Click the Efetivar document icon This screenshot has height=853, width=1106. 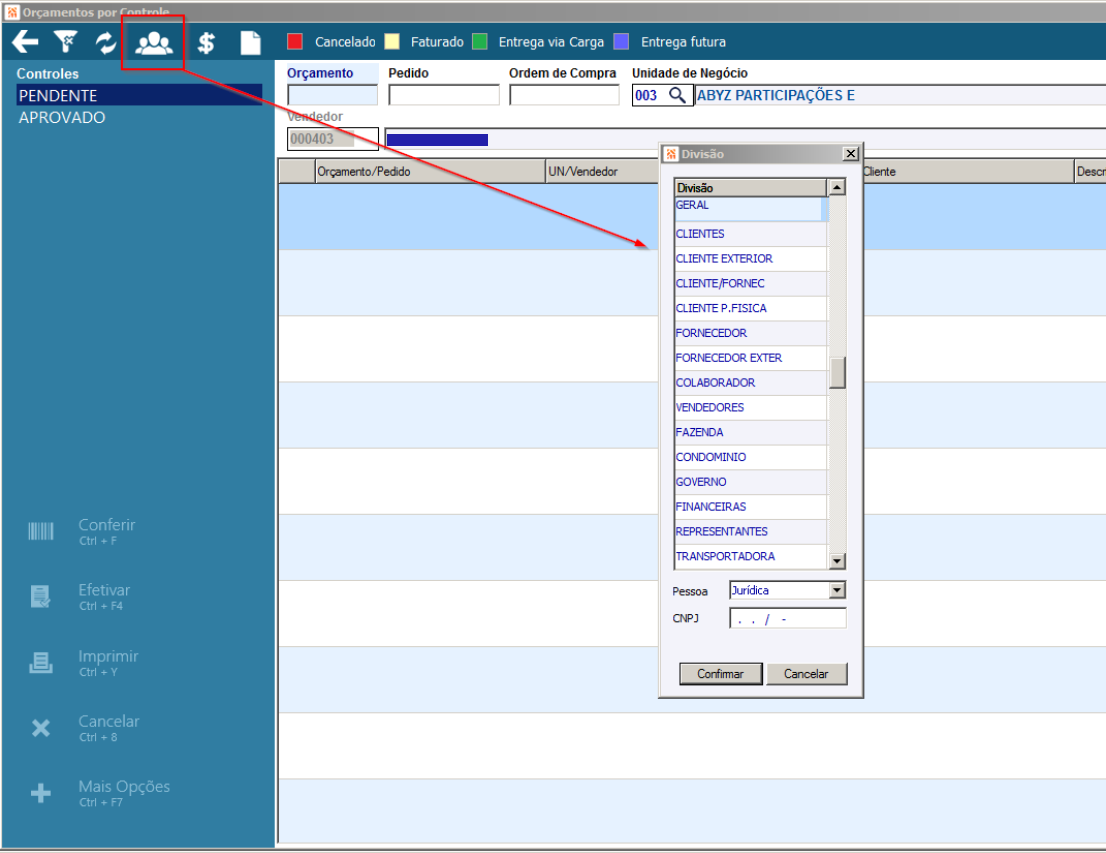pos(41,597)
